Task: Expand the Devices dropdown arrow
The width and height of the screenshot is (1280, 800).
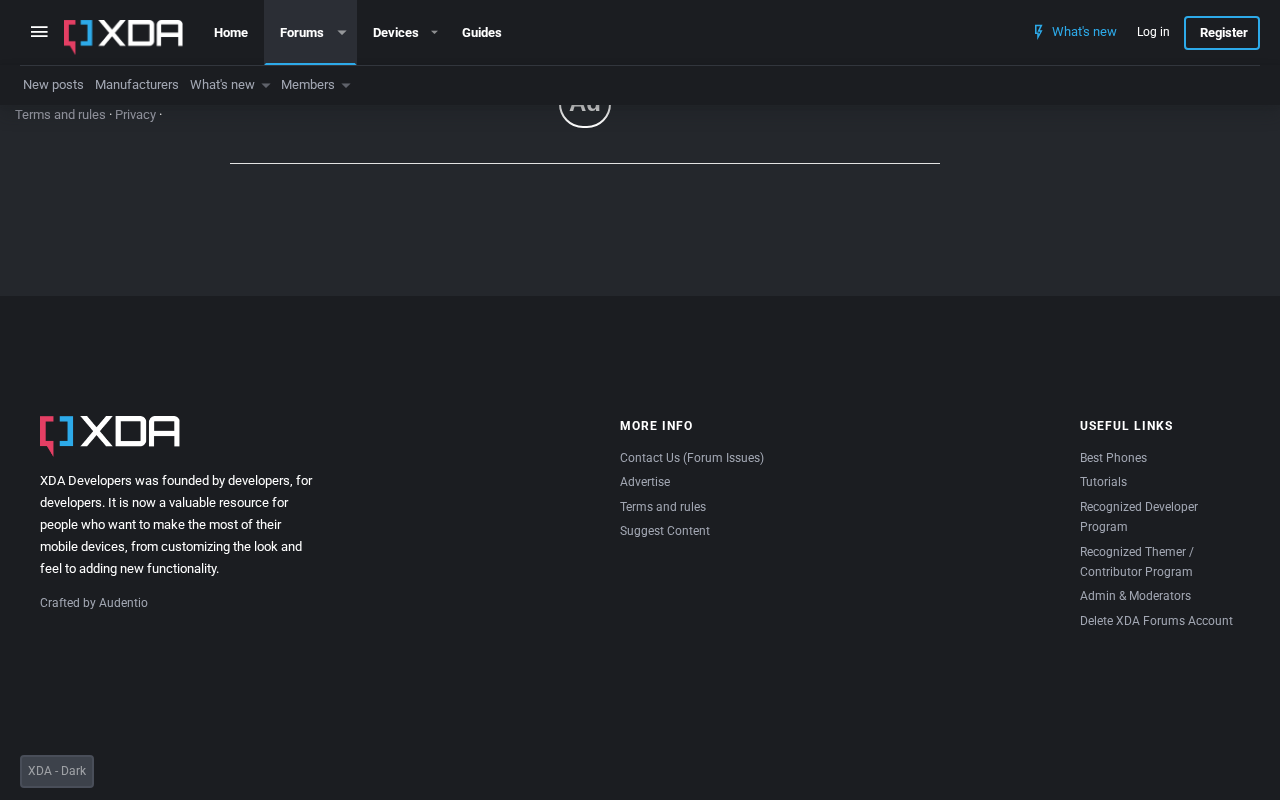Action: 435,33
